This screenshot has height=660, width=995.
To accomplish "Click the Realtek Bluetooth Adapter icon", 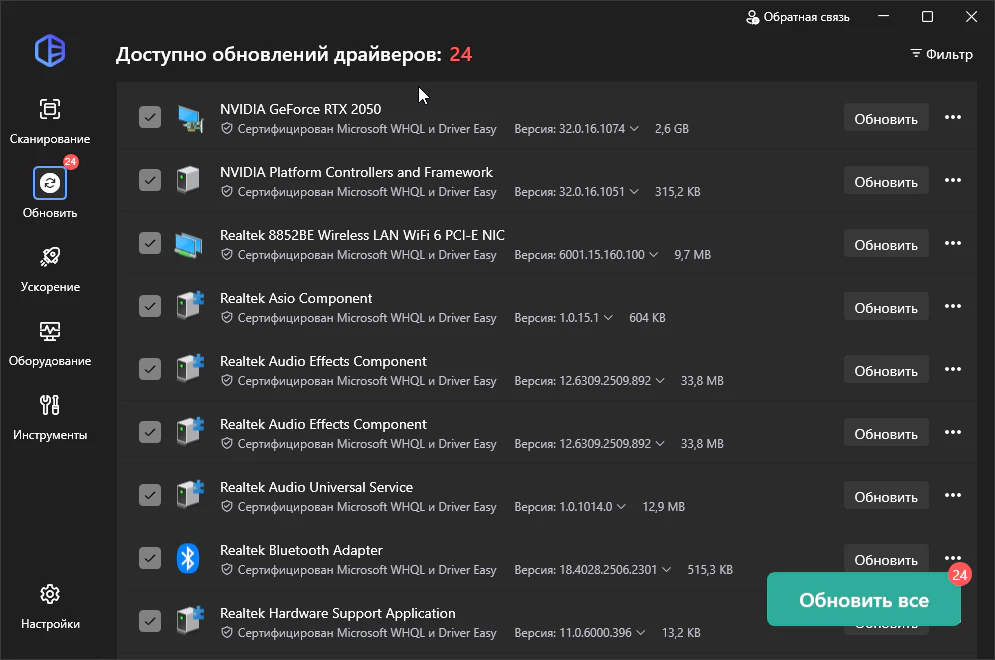I will coord(188,558).
